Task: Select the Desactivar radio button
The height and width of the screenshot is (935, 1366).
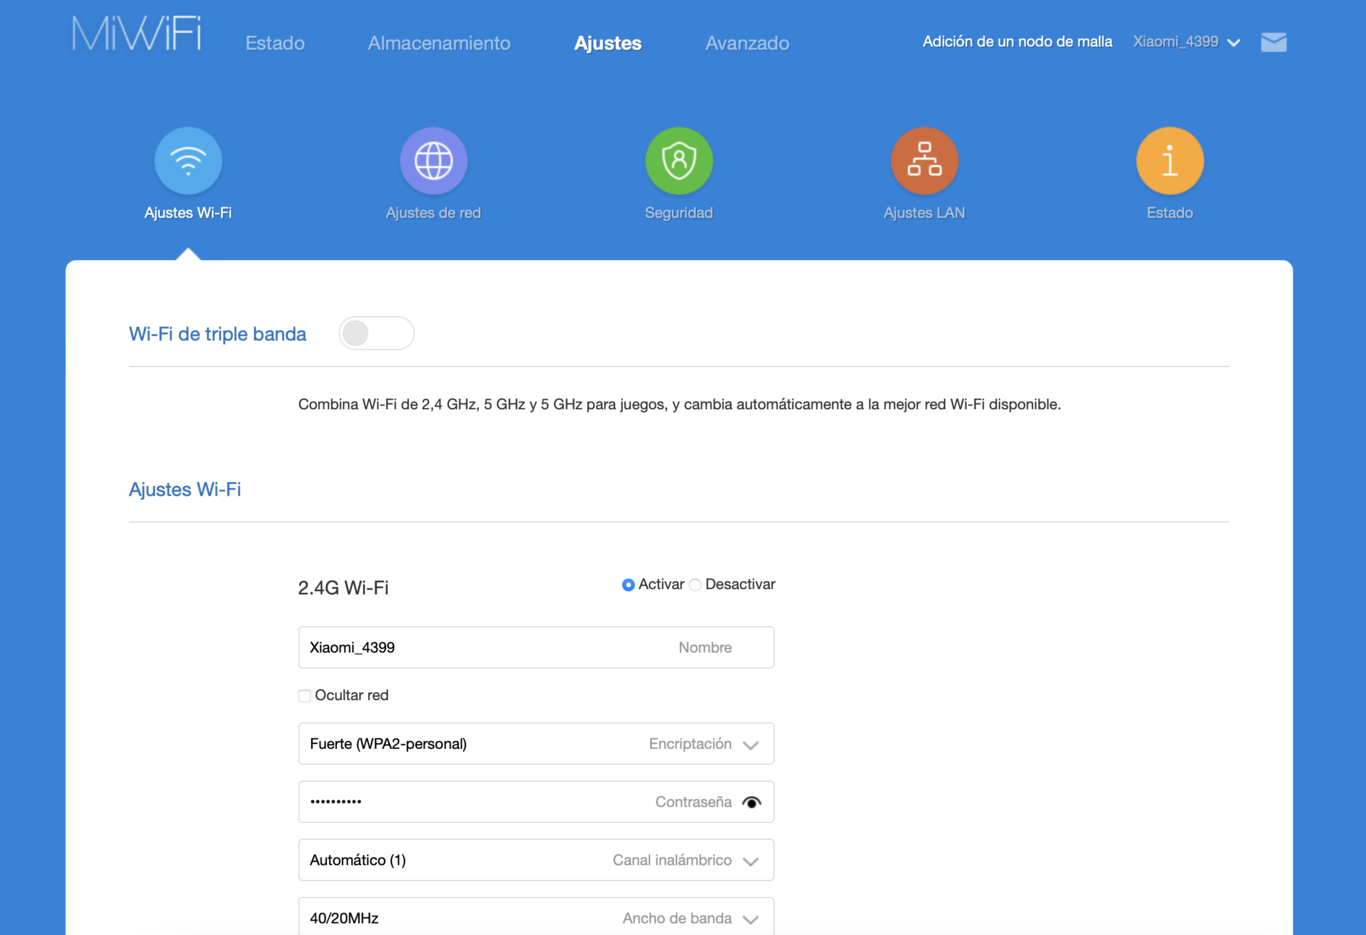Action: pyautogui.click(x=695, y=585)
